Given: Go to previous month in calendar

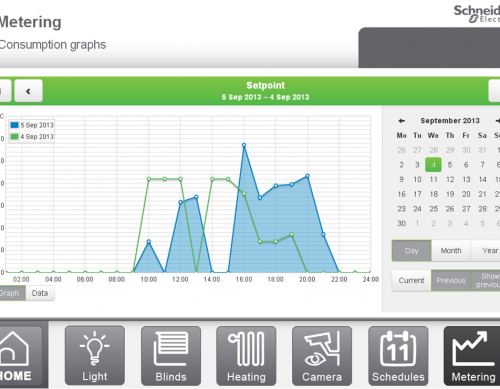Looking at the screenshot, I should pyautogui.click(x=402, y=121).
